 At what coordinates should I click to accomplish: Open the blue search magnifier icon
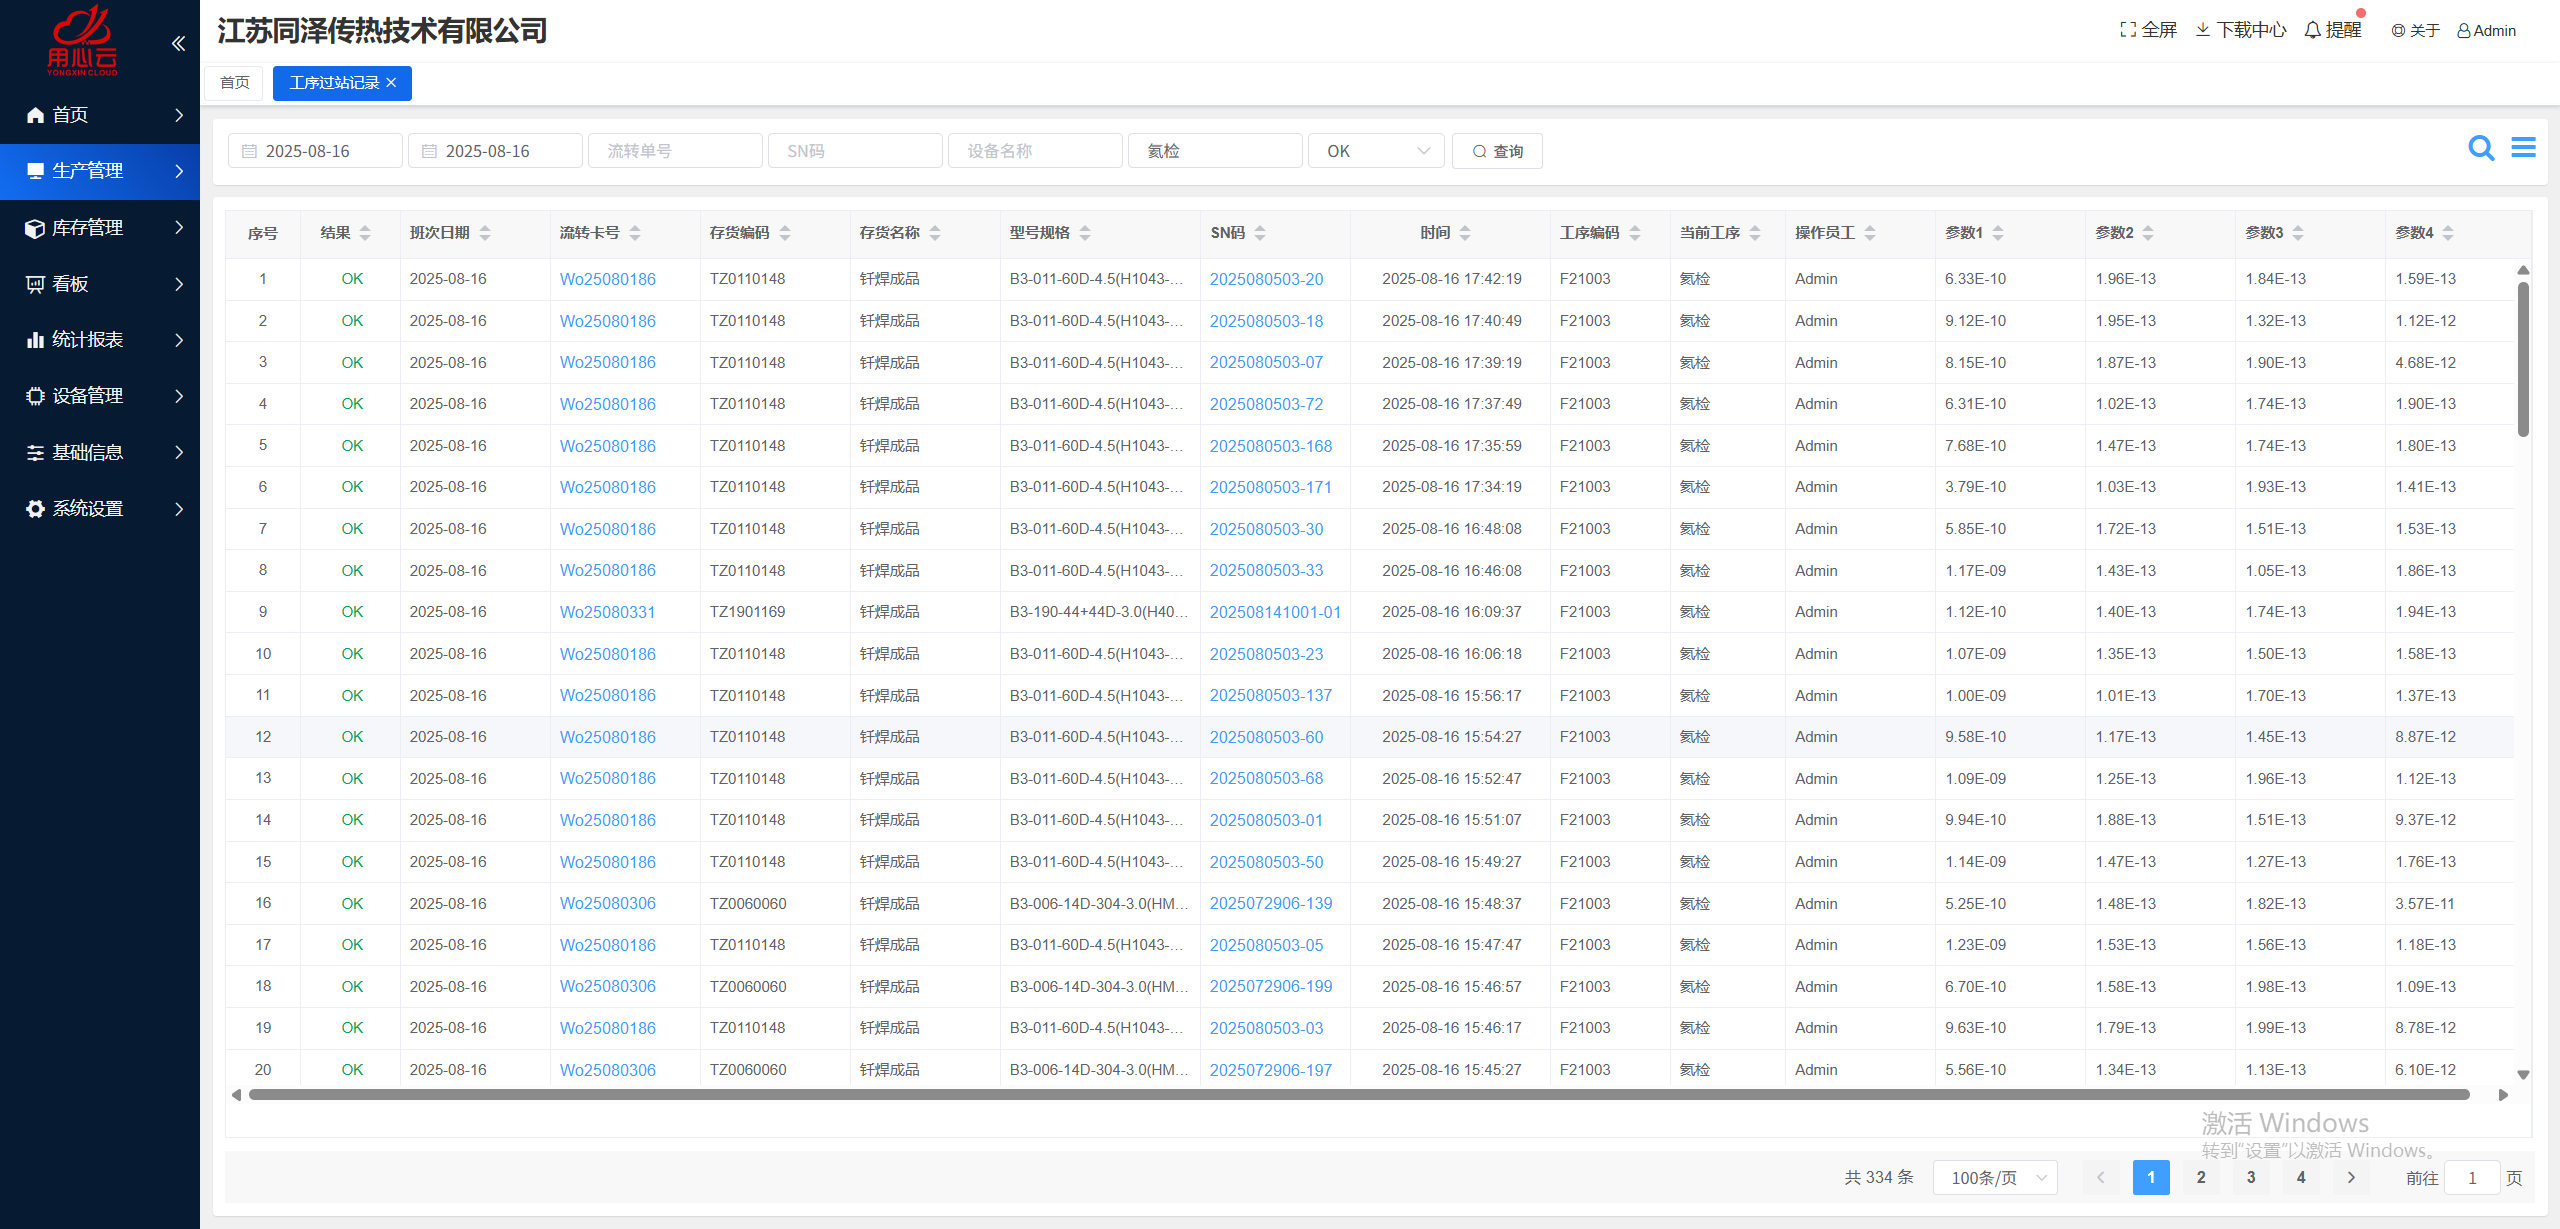2481,148
